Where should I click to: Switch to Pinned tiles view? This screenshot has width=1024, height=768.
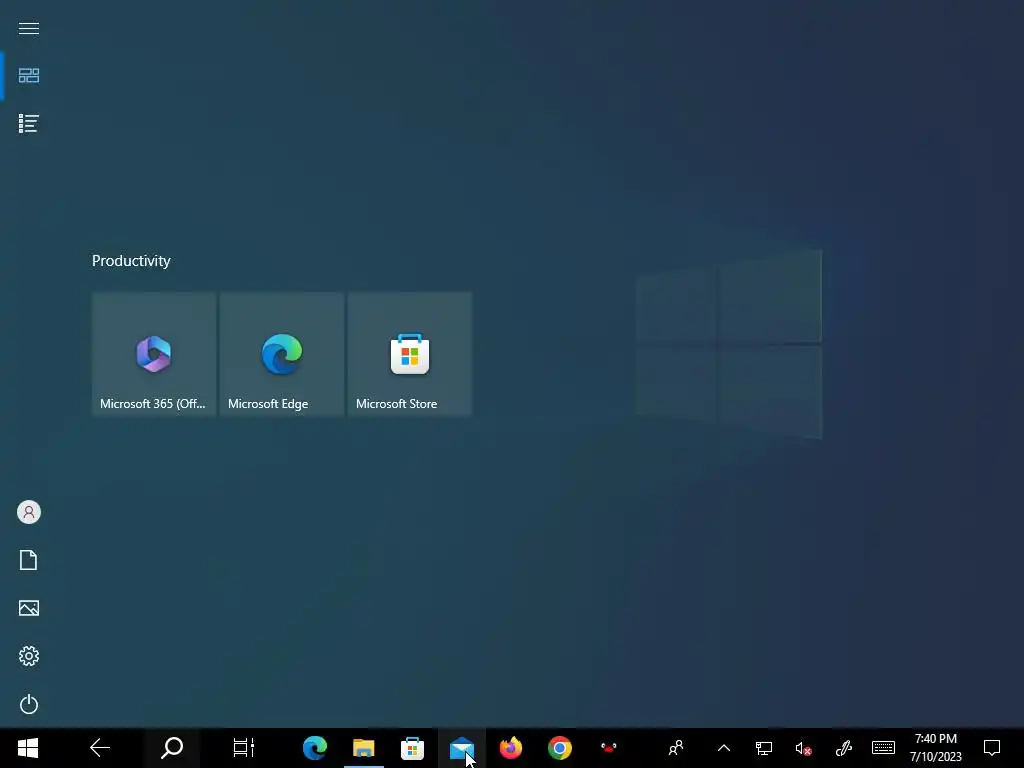(x=29, y=76)
